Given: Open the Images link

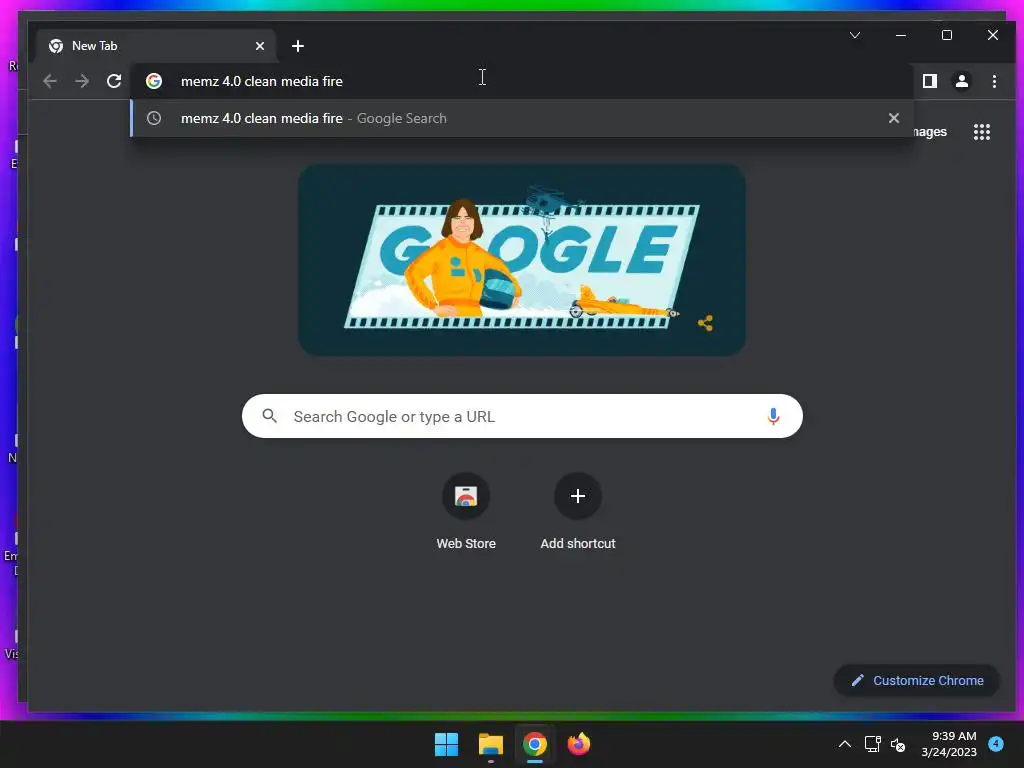Looking at the screenshot, I should coord(929,132).
